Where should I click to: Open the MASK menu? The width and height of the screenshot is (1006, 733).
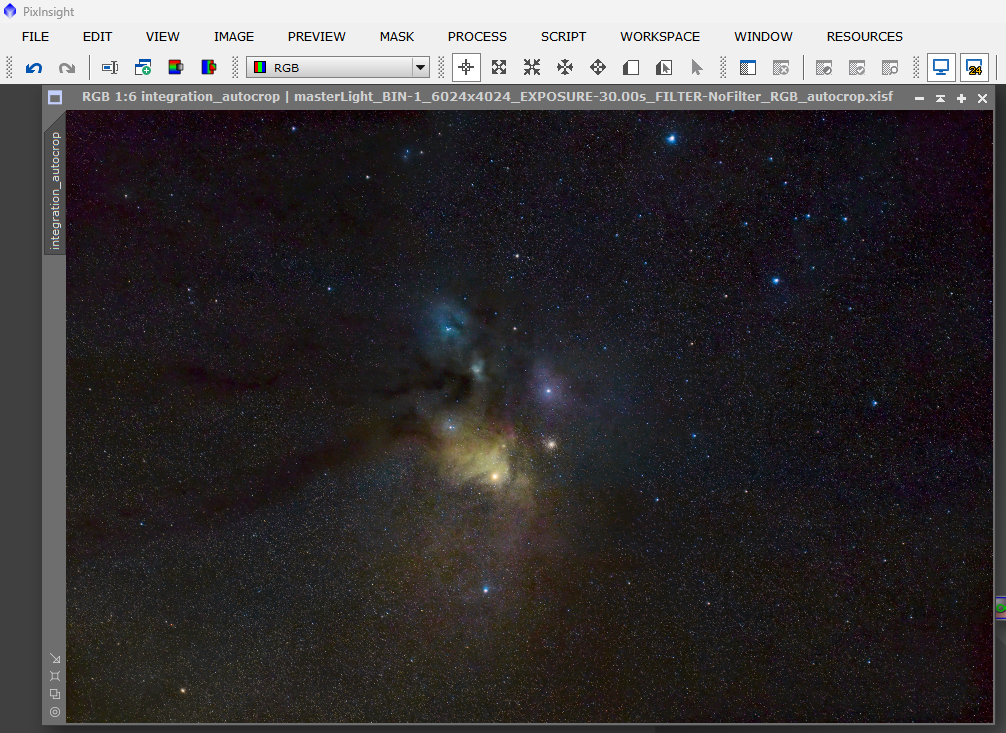(396, 37)
